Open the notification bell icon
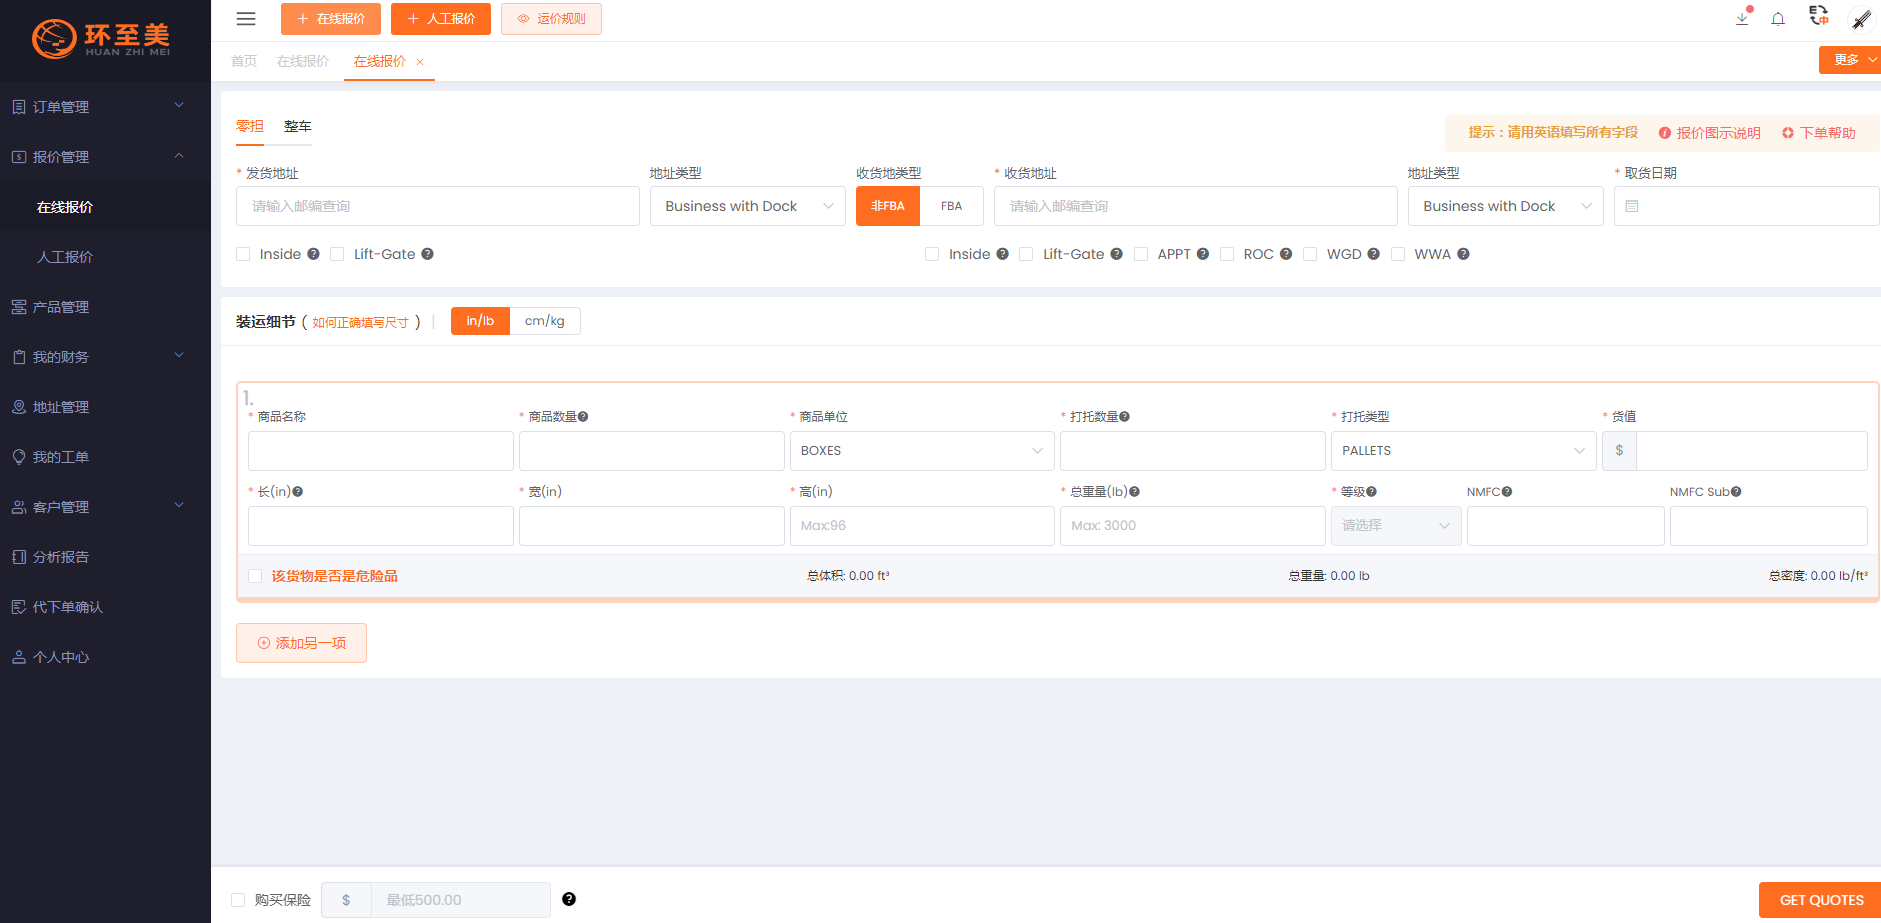 pos(1778,19)
